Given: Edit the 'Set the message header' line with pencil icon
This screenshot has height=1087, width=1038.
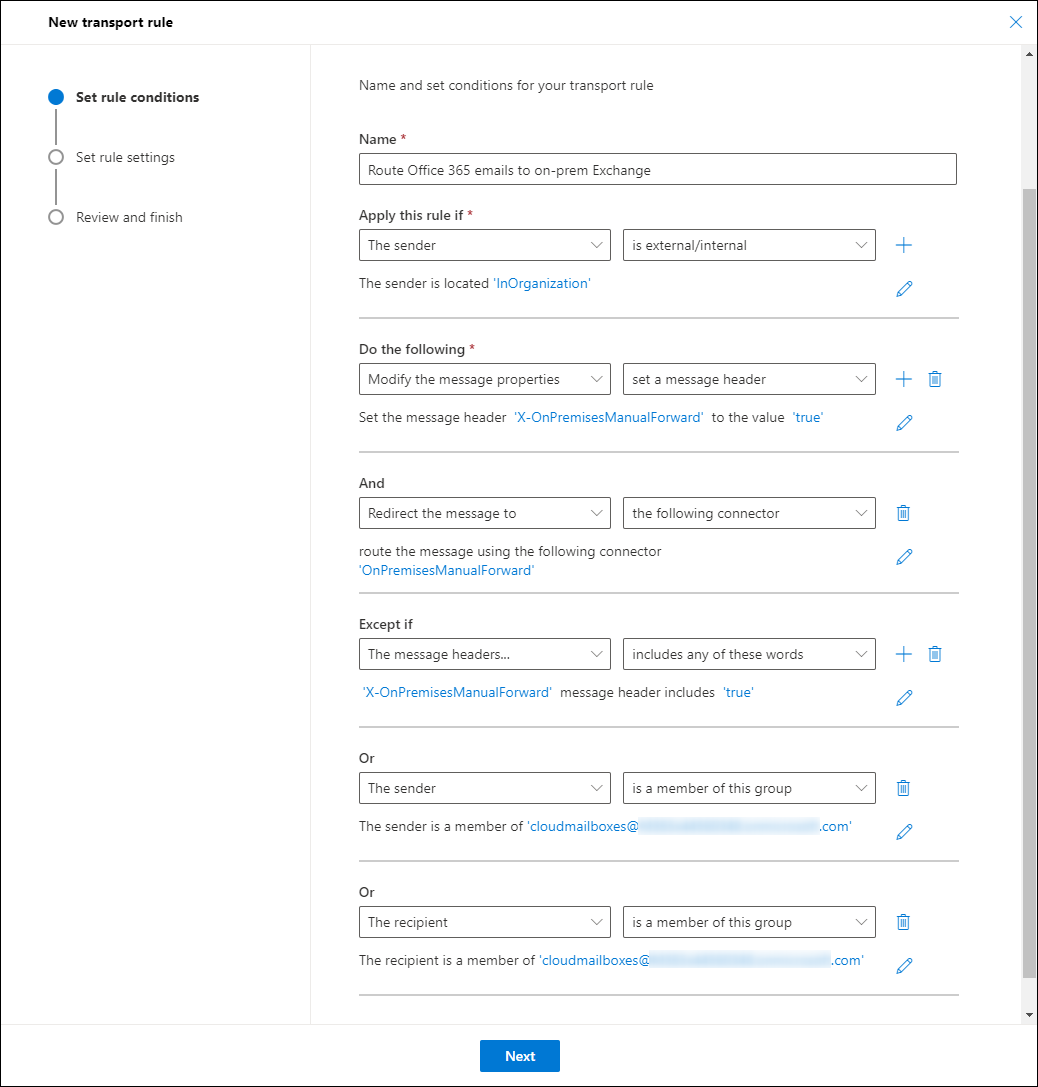Looking at the screenshot, I should point(904,422).
